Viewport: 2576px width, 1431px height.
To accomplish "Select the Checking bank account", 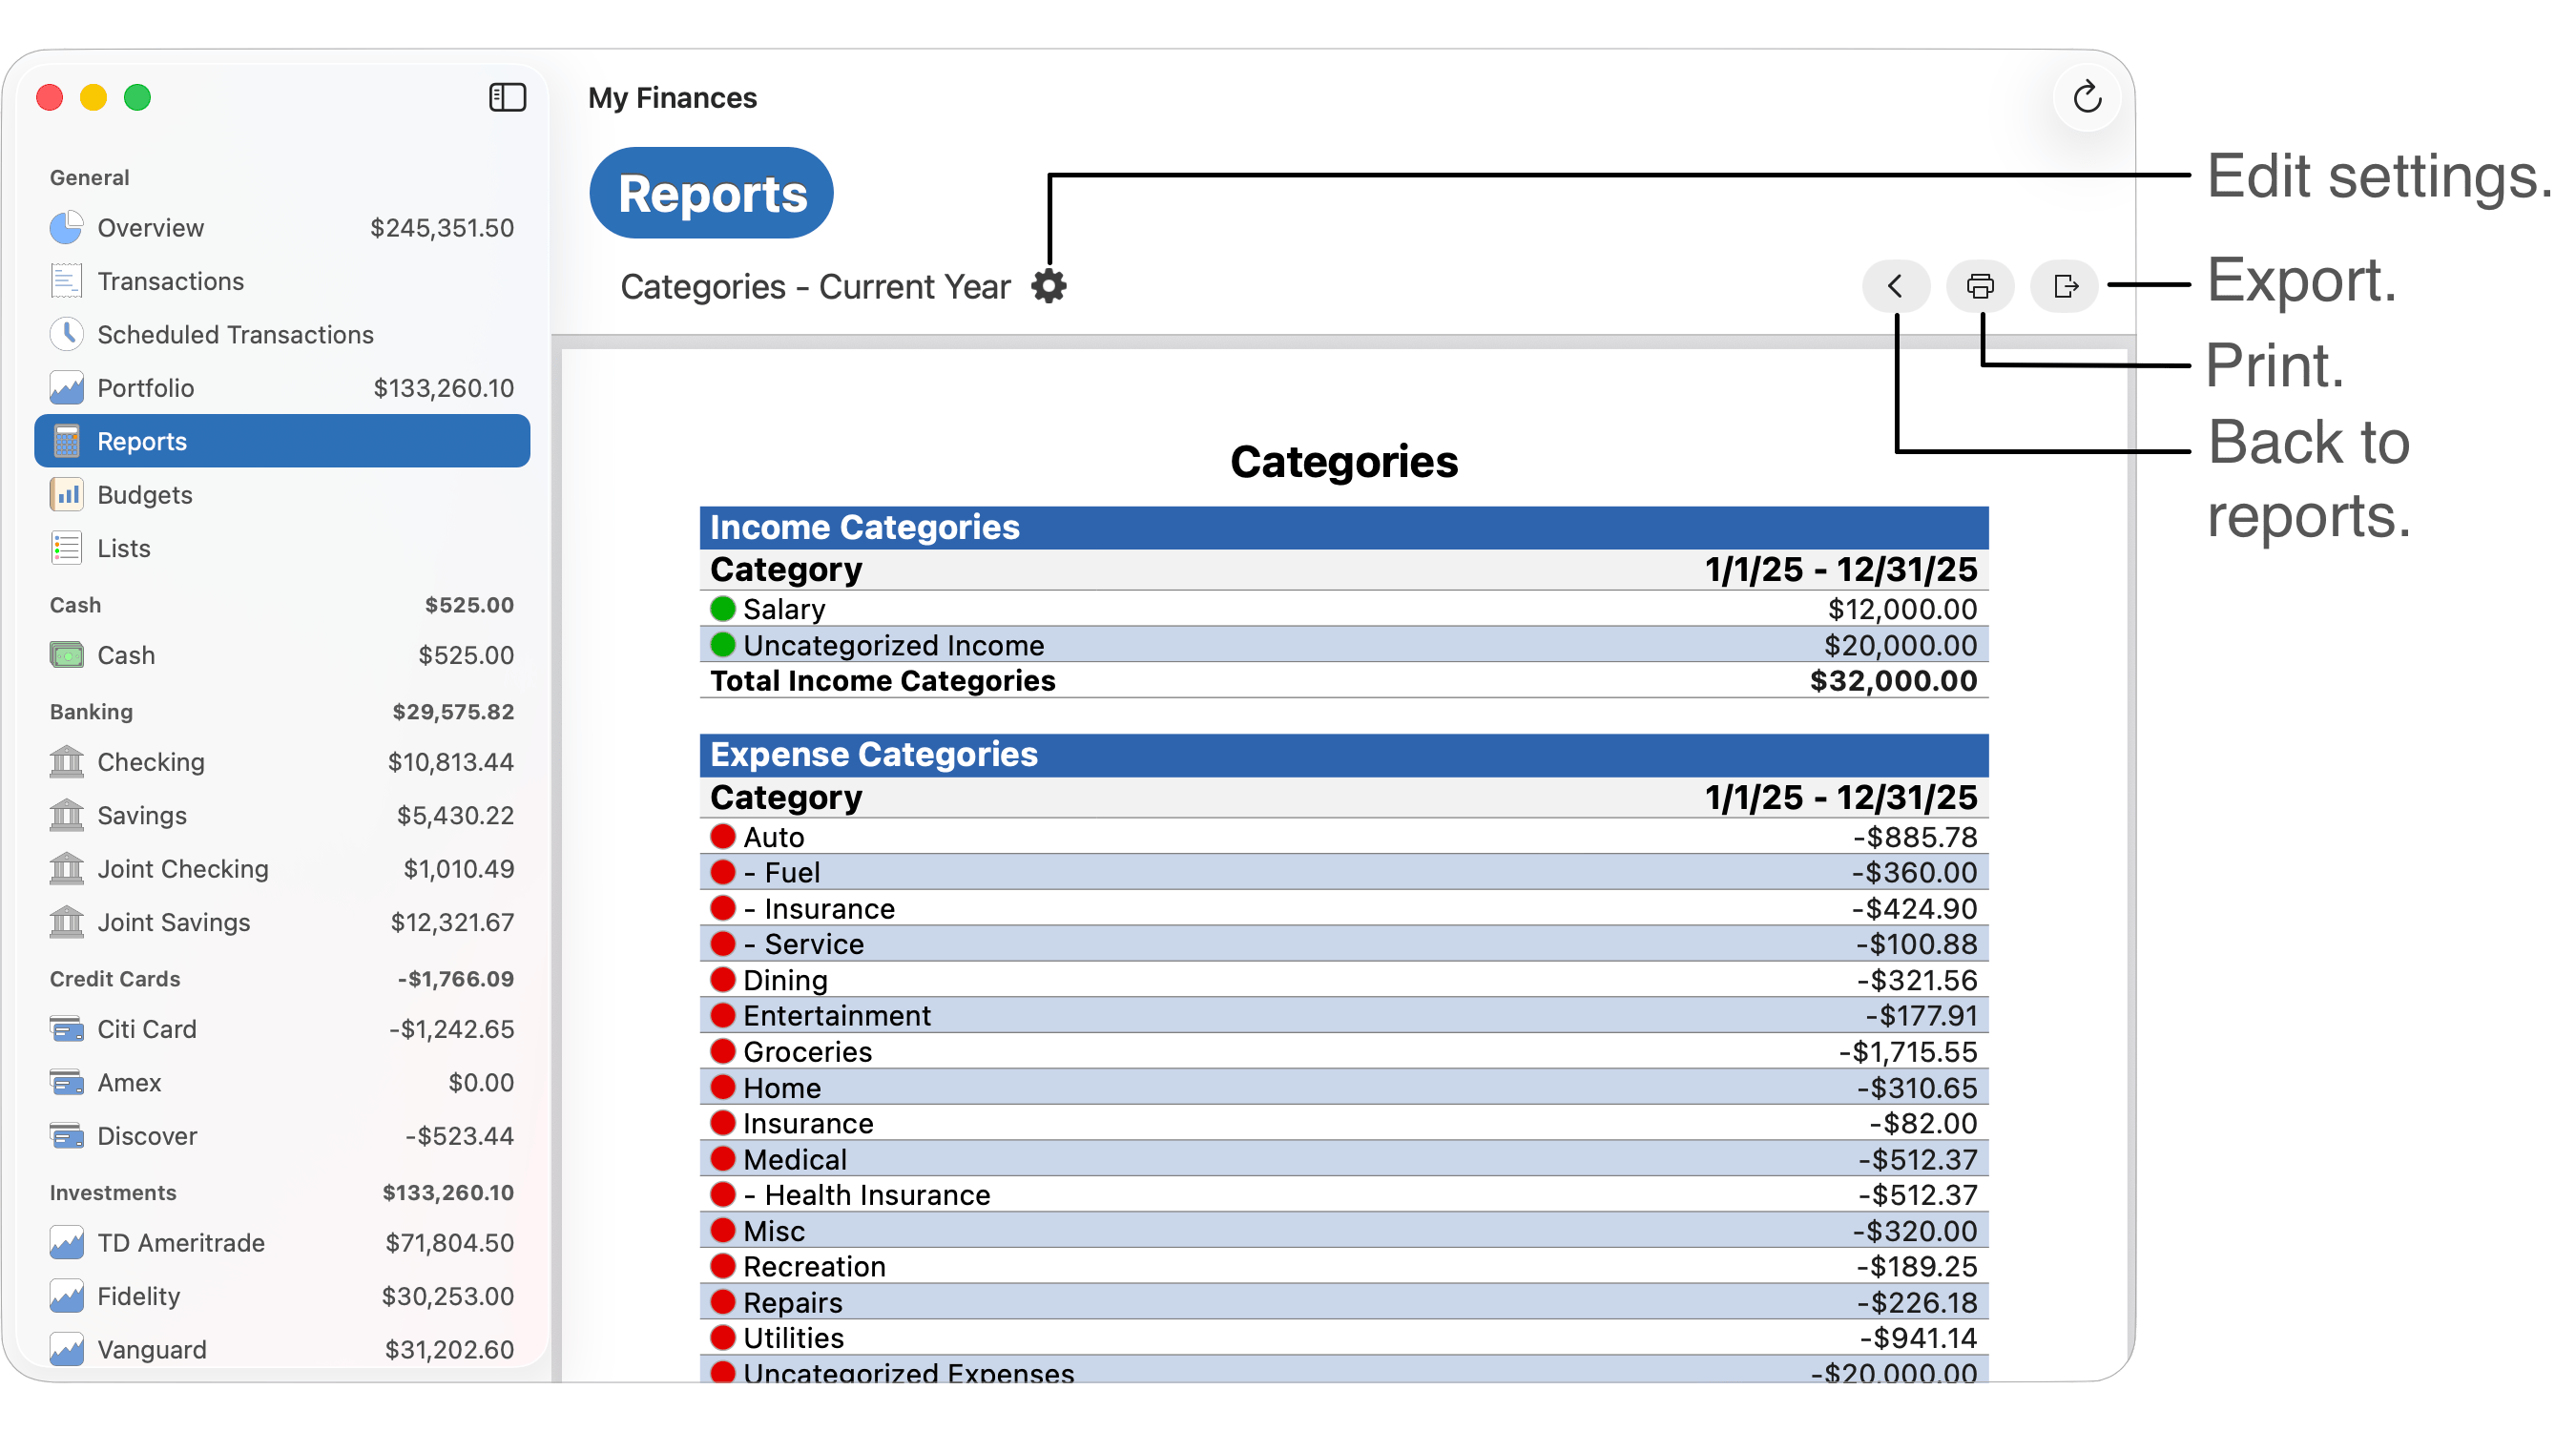I will pyautogui.click(x=151, y=762).
